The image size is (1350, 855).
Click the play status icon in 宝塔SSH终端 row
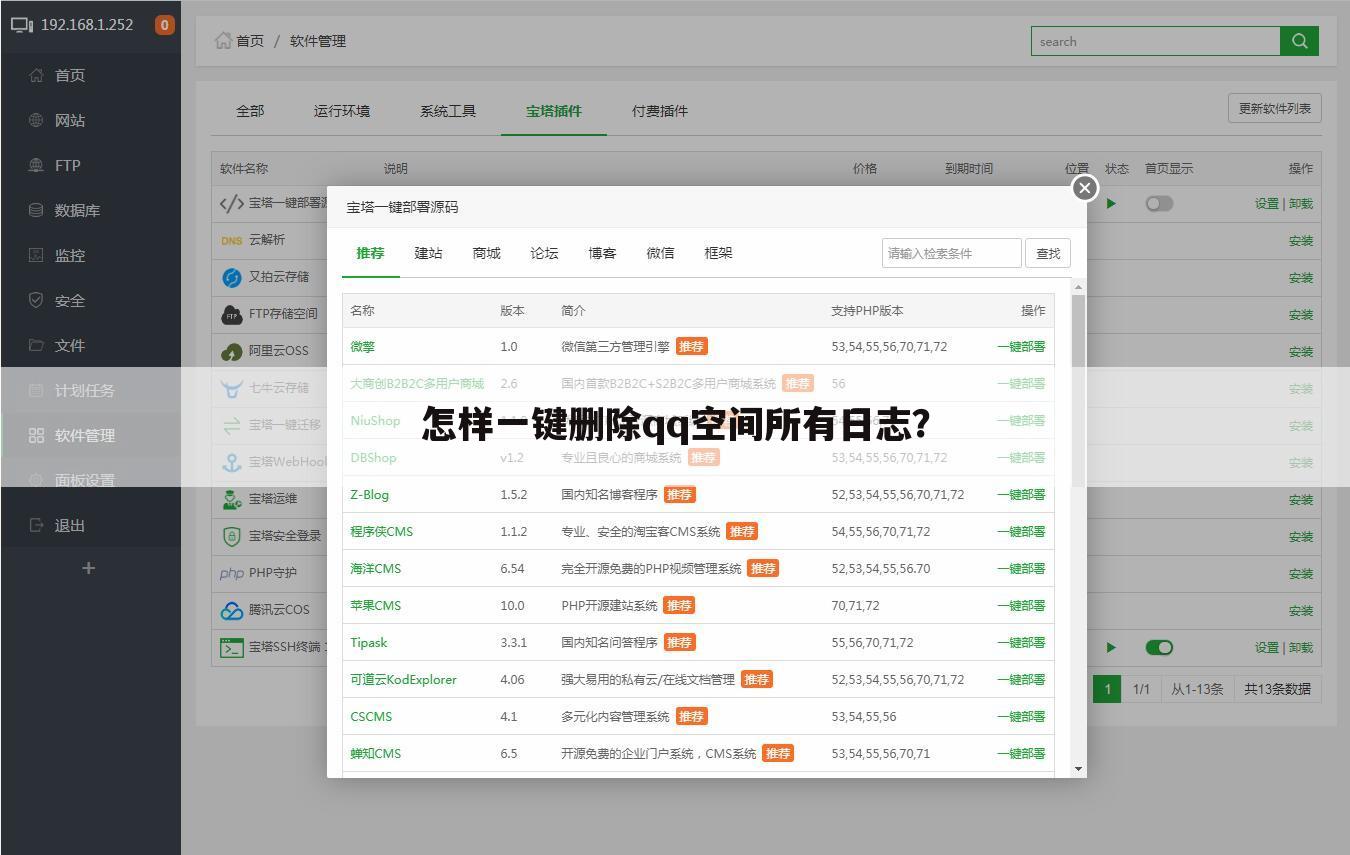1111,648
